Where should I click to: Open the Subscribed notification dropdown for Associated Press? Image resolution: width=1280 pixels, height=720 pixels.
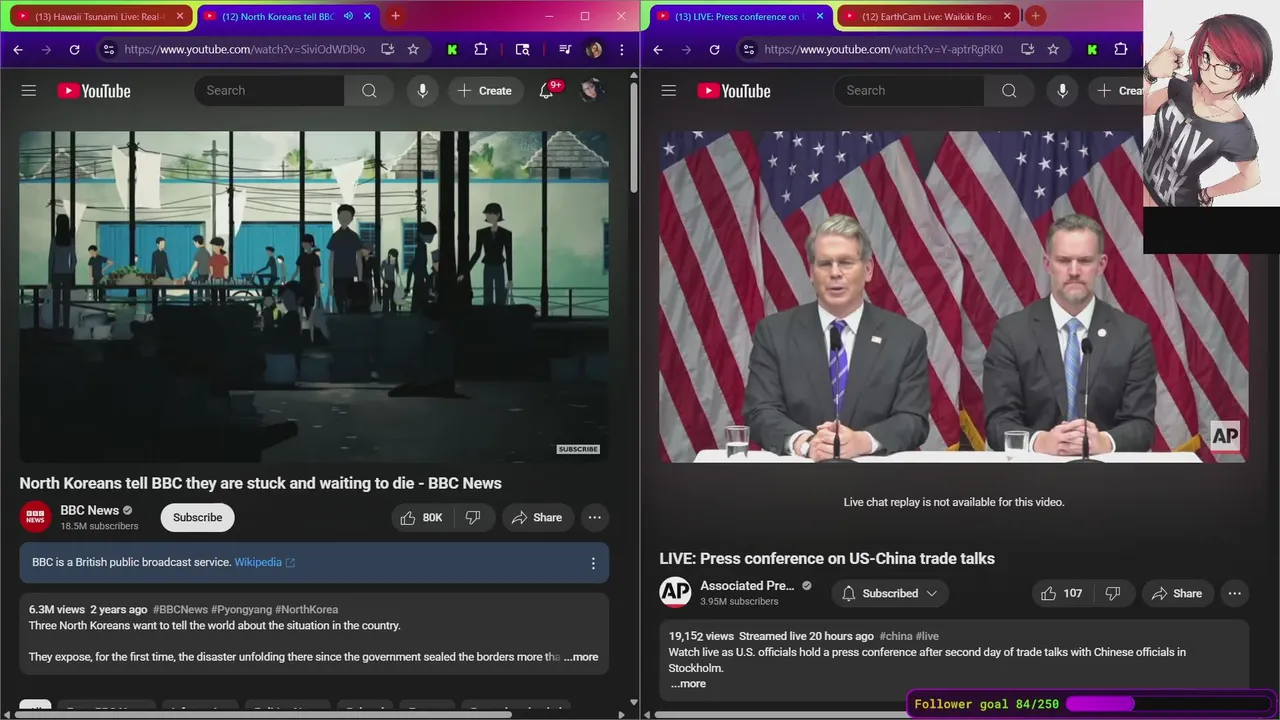890,594
